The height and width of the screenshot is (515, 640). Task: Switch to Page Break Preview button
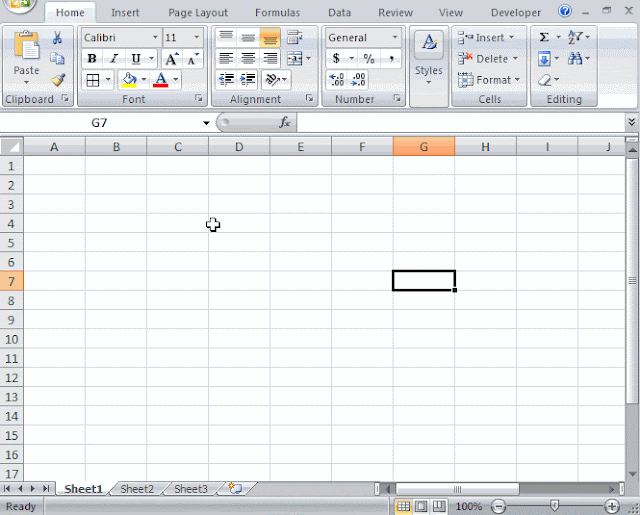click(439, 506)
